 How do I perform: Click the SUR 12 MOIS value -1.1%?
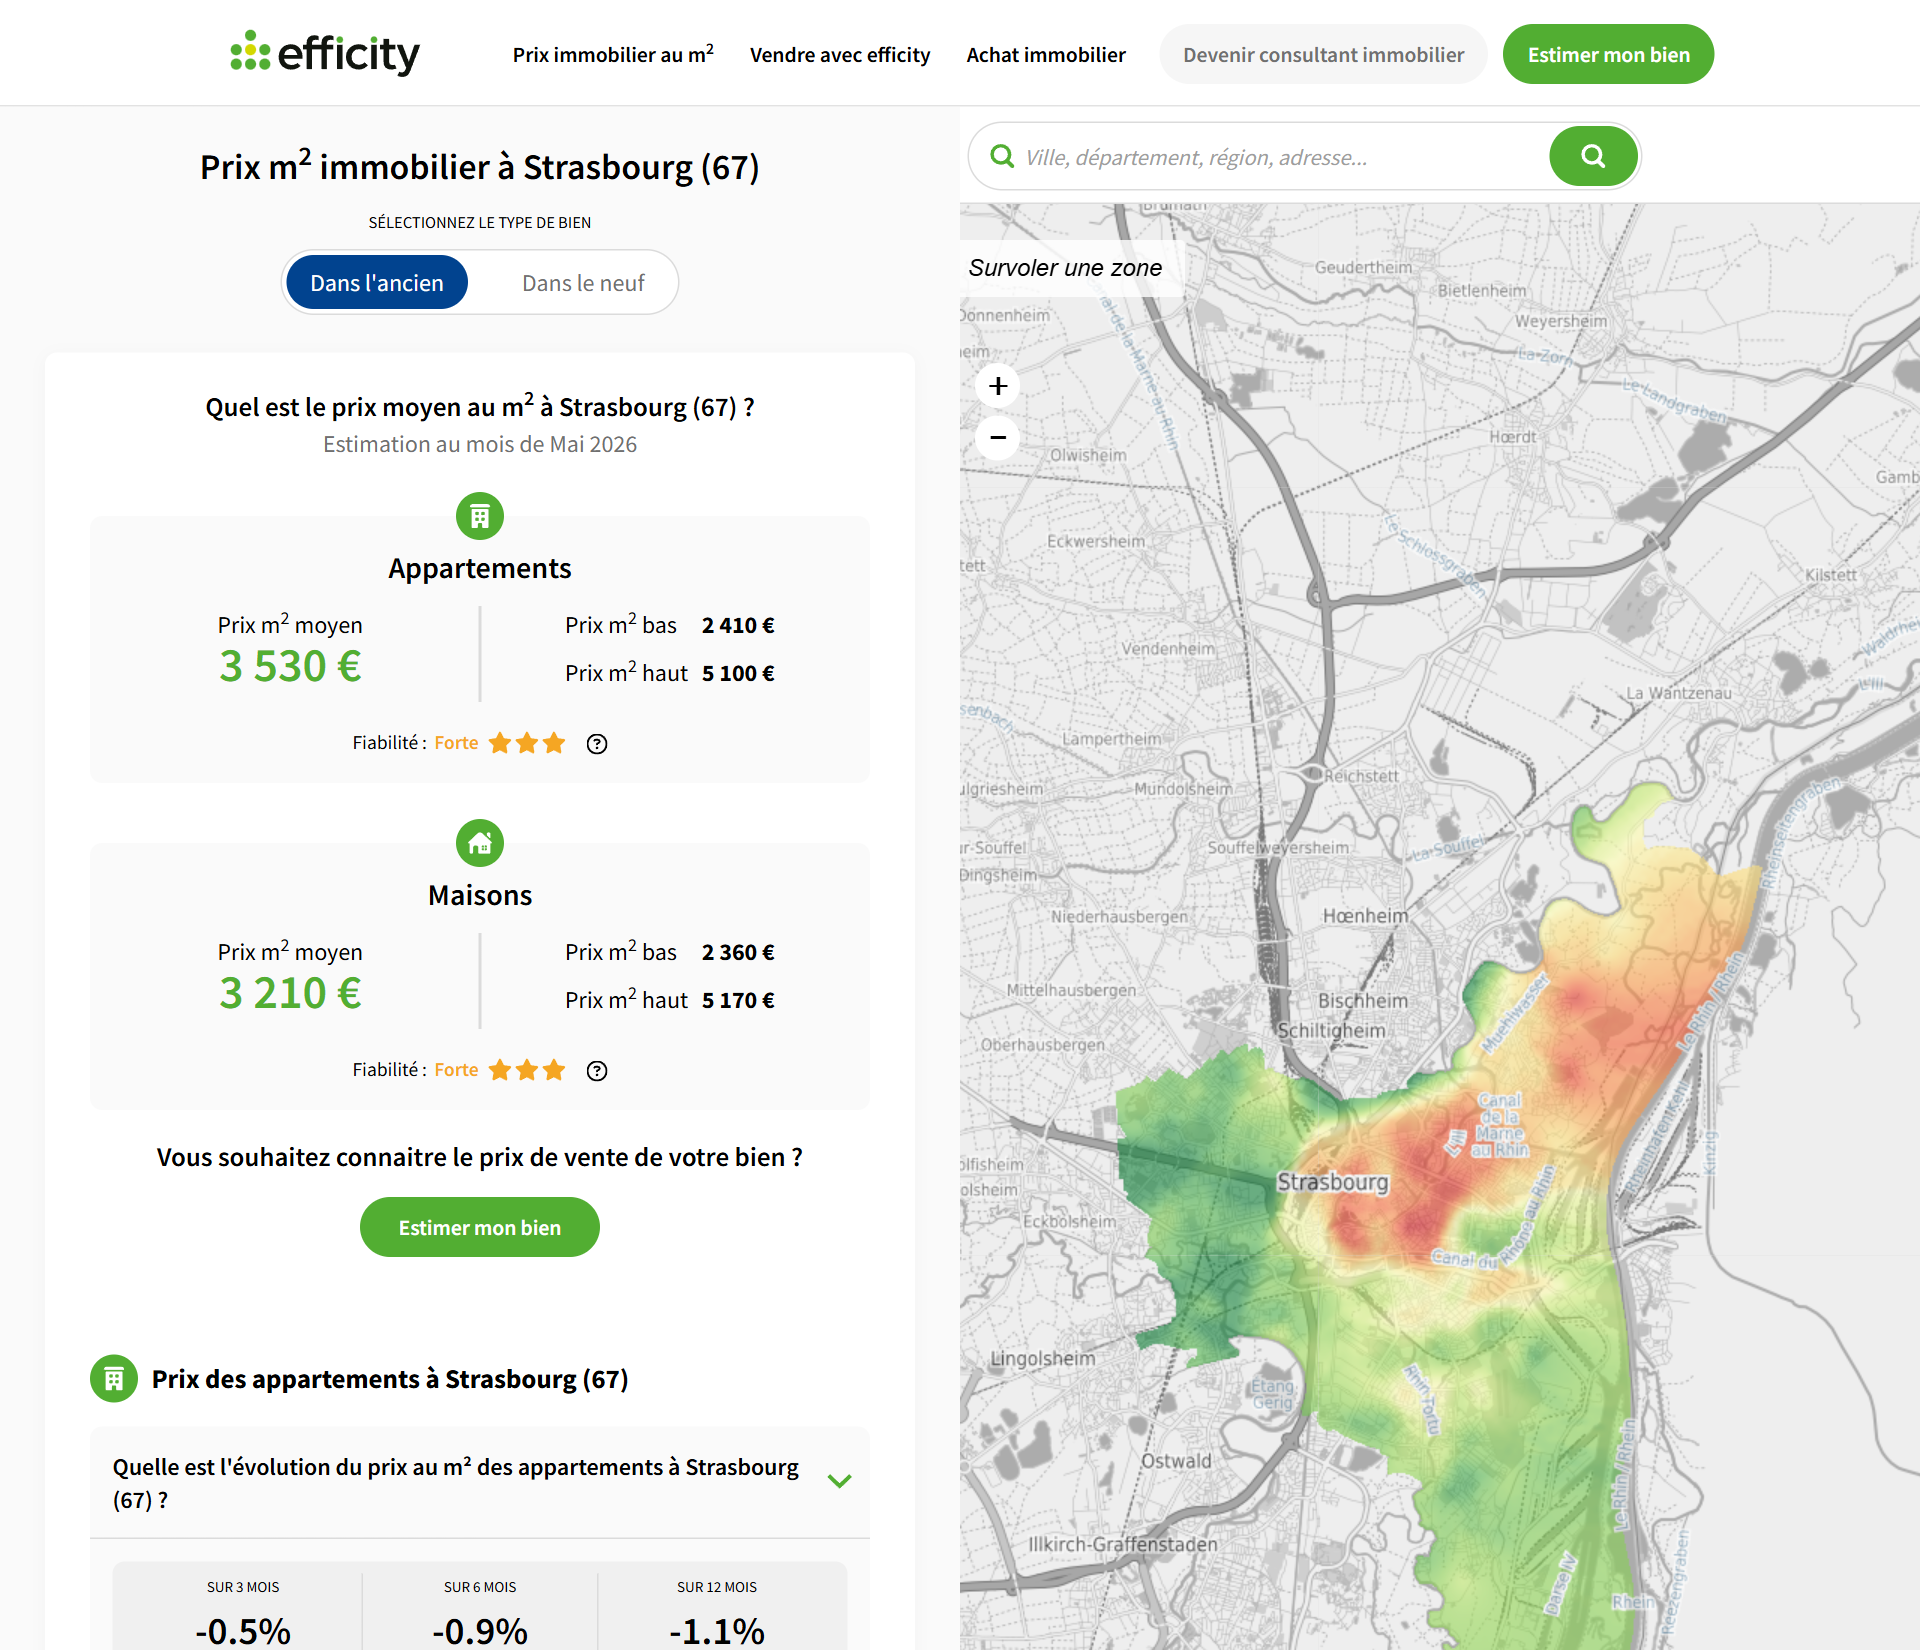click(717, 1631)
